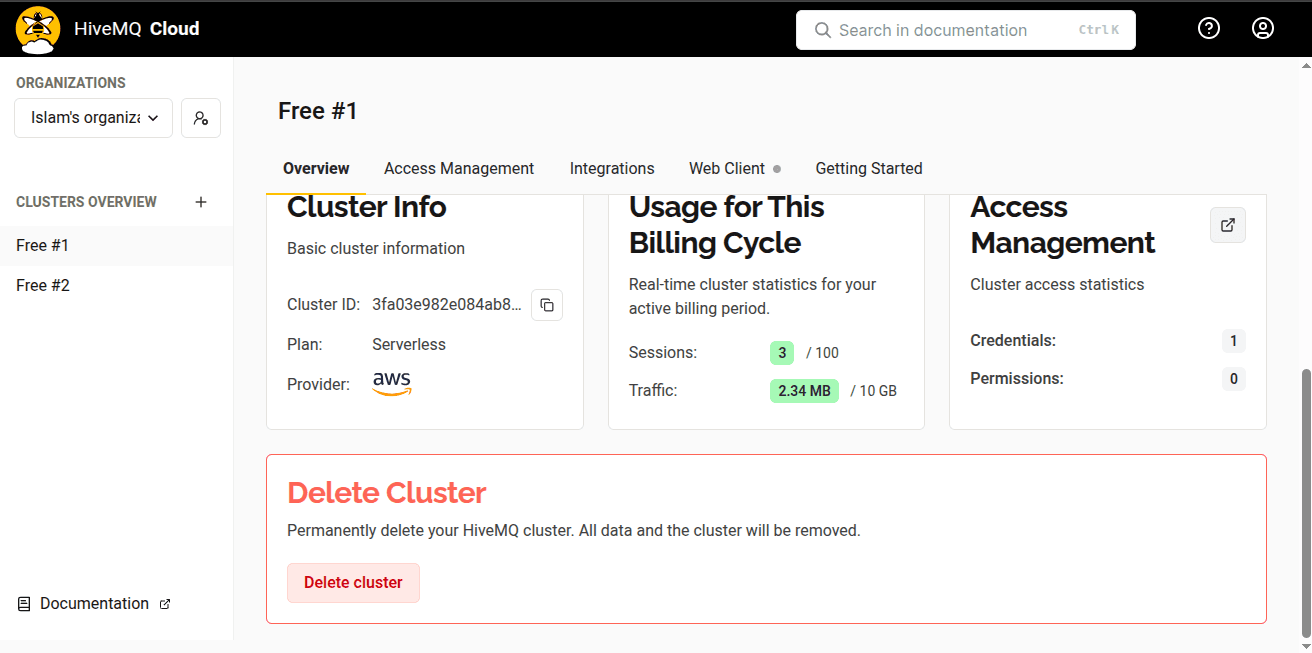
Task: Copy the Cluster ID to clipboard
Action: [x=547, y=305]
